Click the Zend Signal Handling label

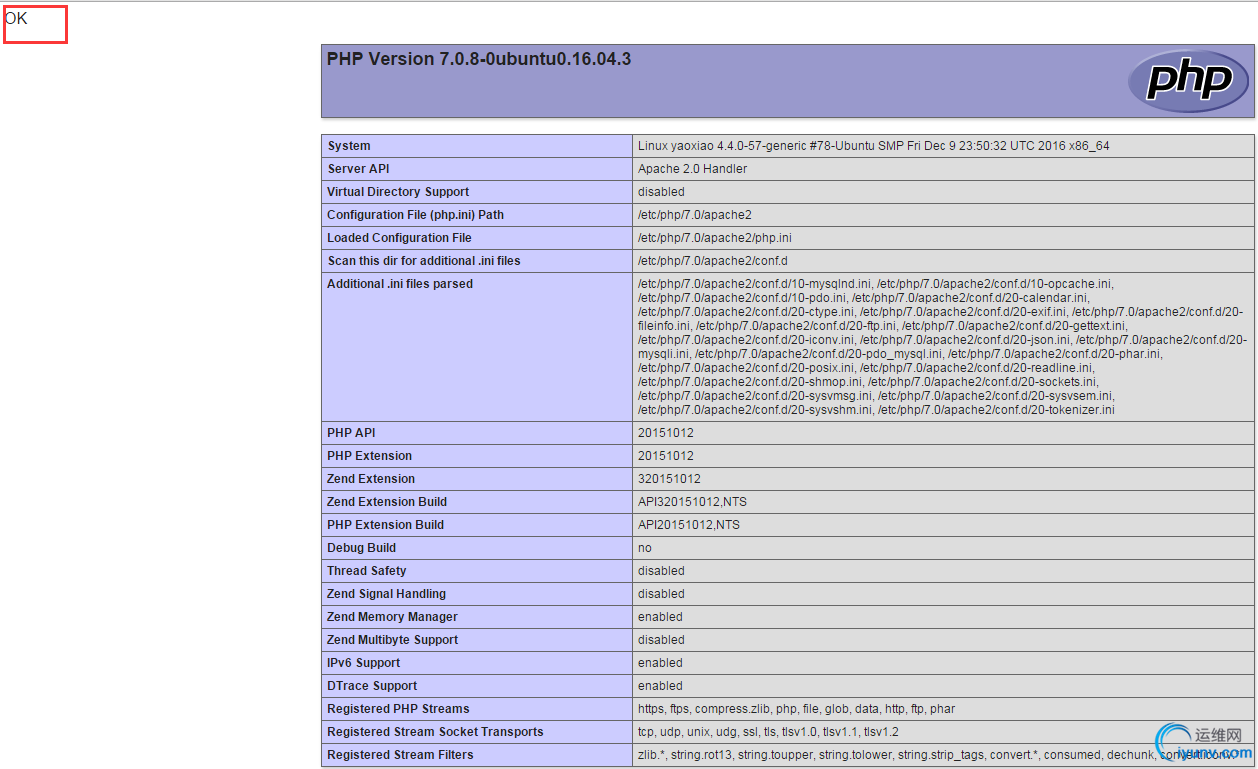pos(386,594)
